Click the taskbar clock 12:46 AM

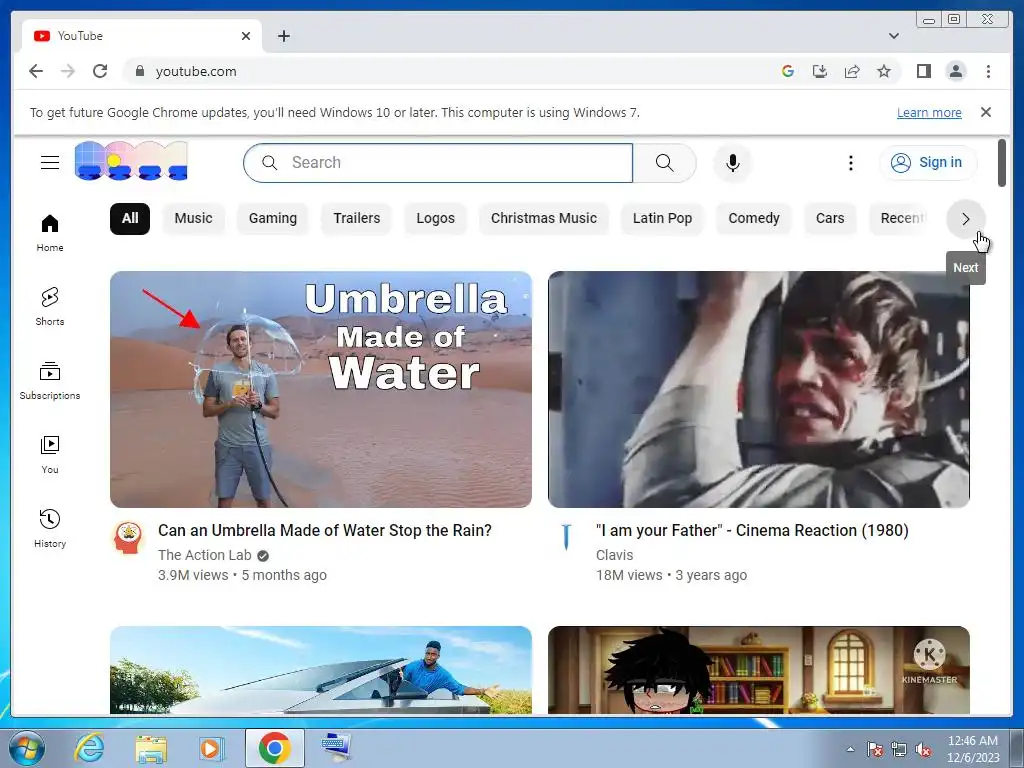973,748
